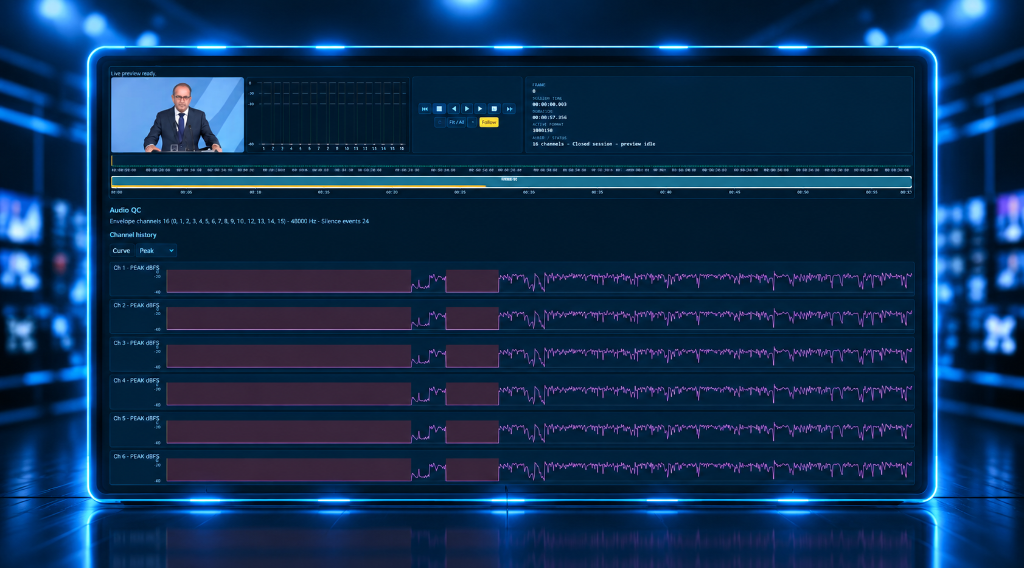Click the 'Channel history' heading
The image size is (1024, 568).
tap(133, 235)
